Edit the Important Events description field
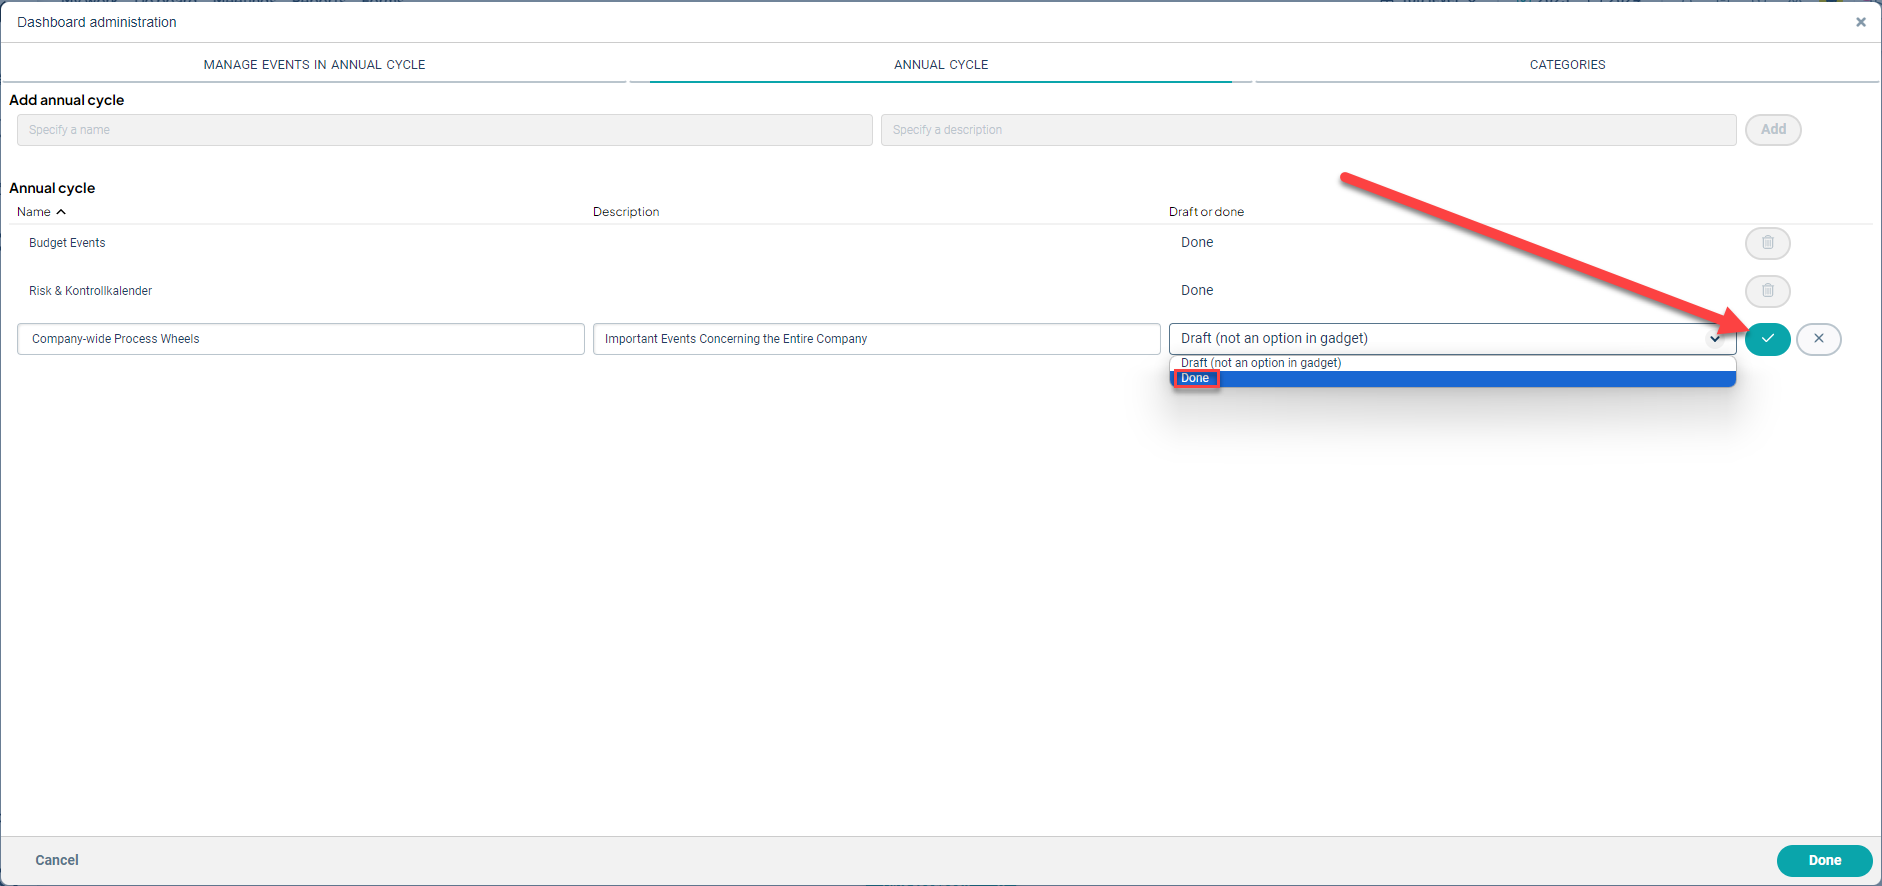The width and height of the screenshot is (1882, 886). coord(876,339)
